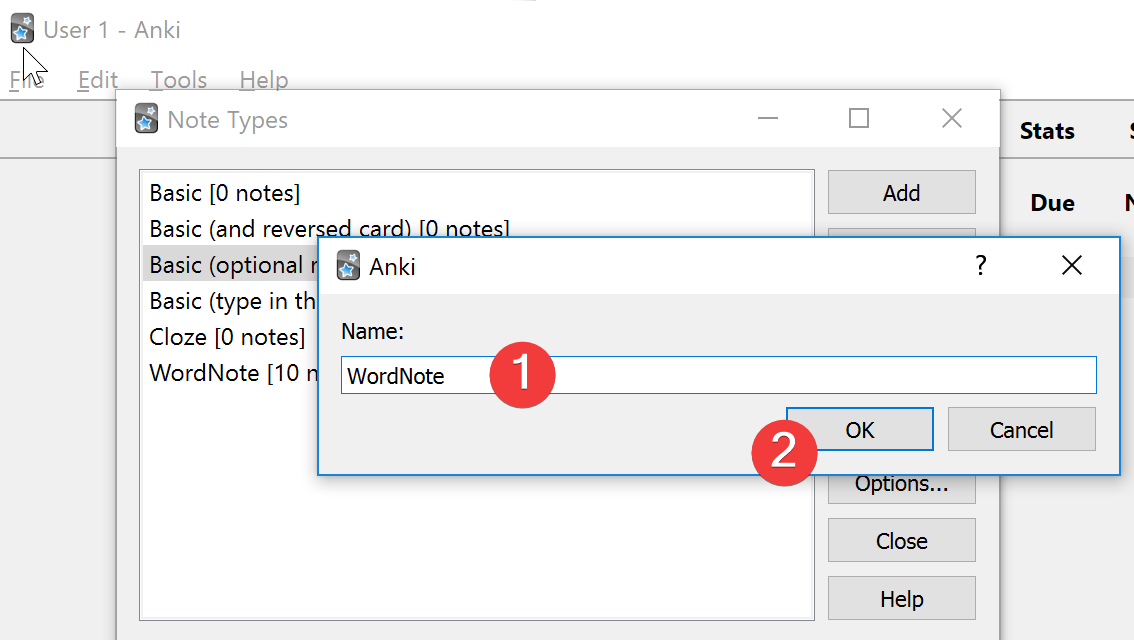1134x640 pixels.
Task: Close the Anki rename dialog
Action: coord(1072,265)
